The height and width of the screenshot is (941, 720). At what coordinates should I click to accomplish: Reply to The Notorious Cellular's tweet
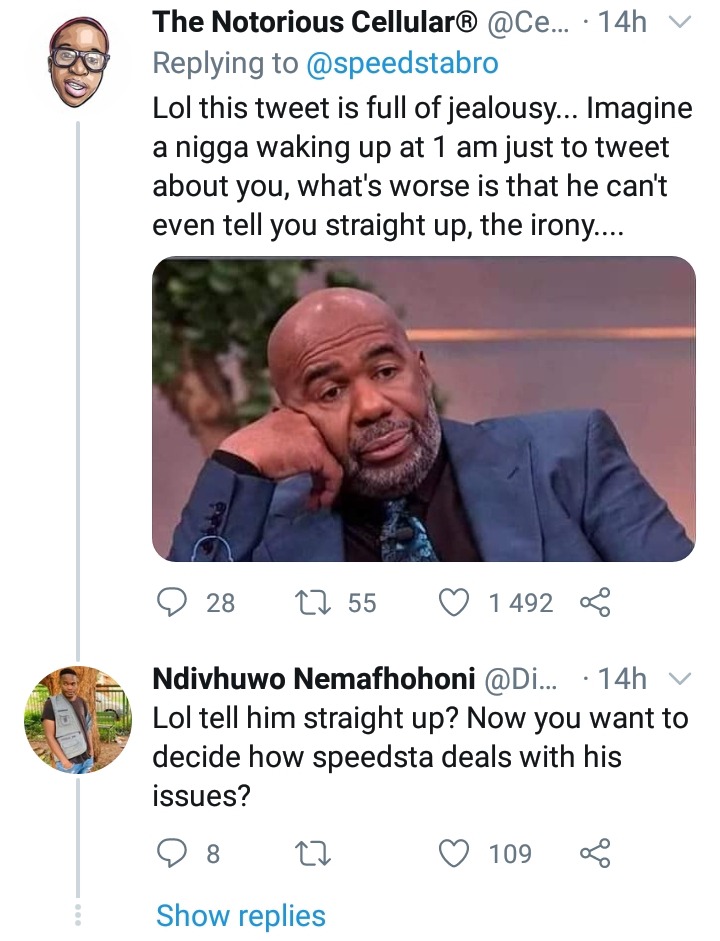[x=172, y=603]
